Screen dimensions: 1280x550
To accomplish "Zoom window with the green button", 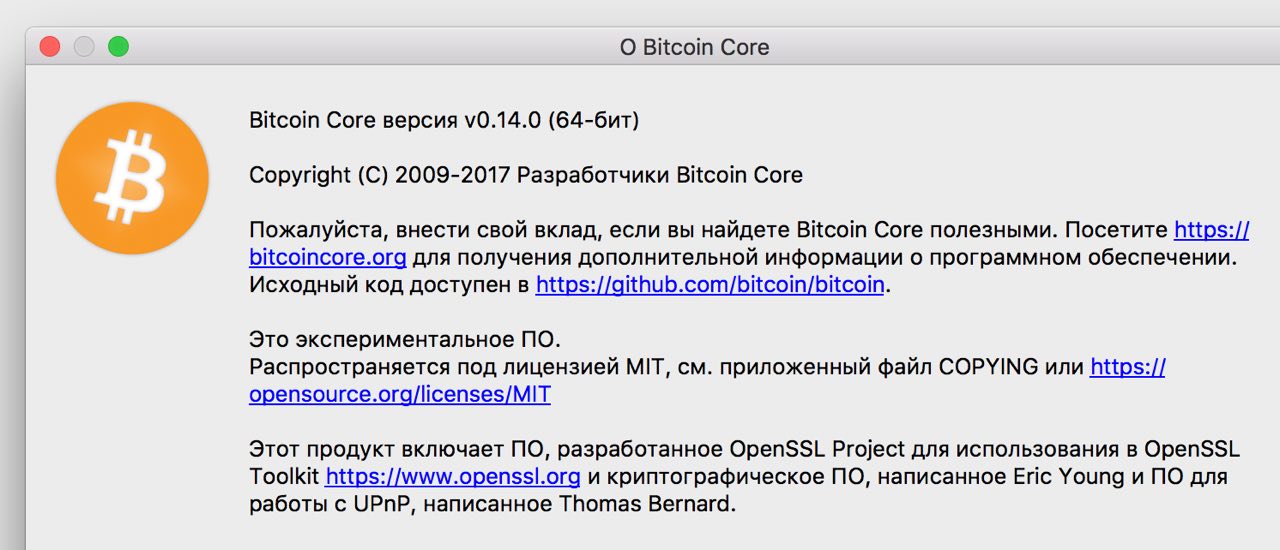I will (118, 46).
